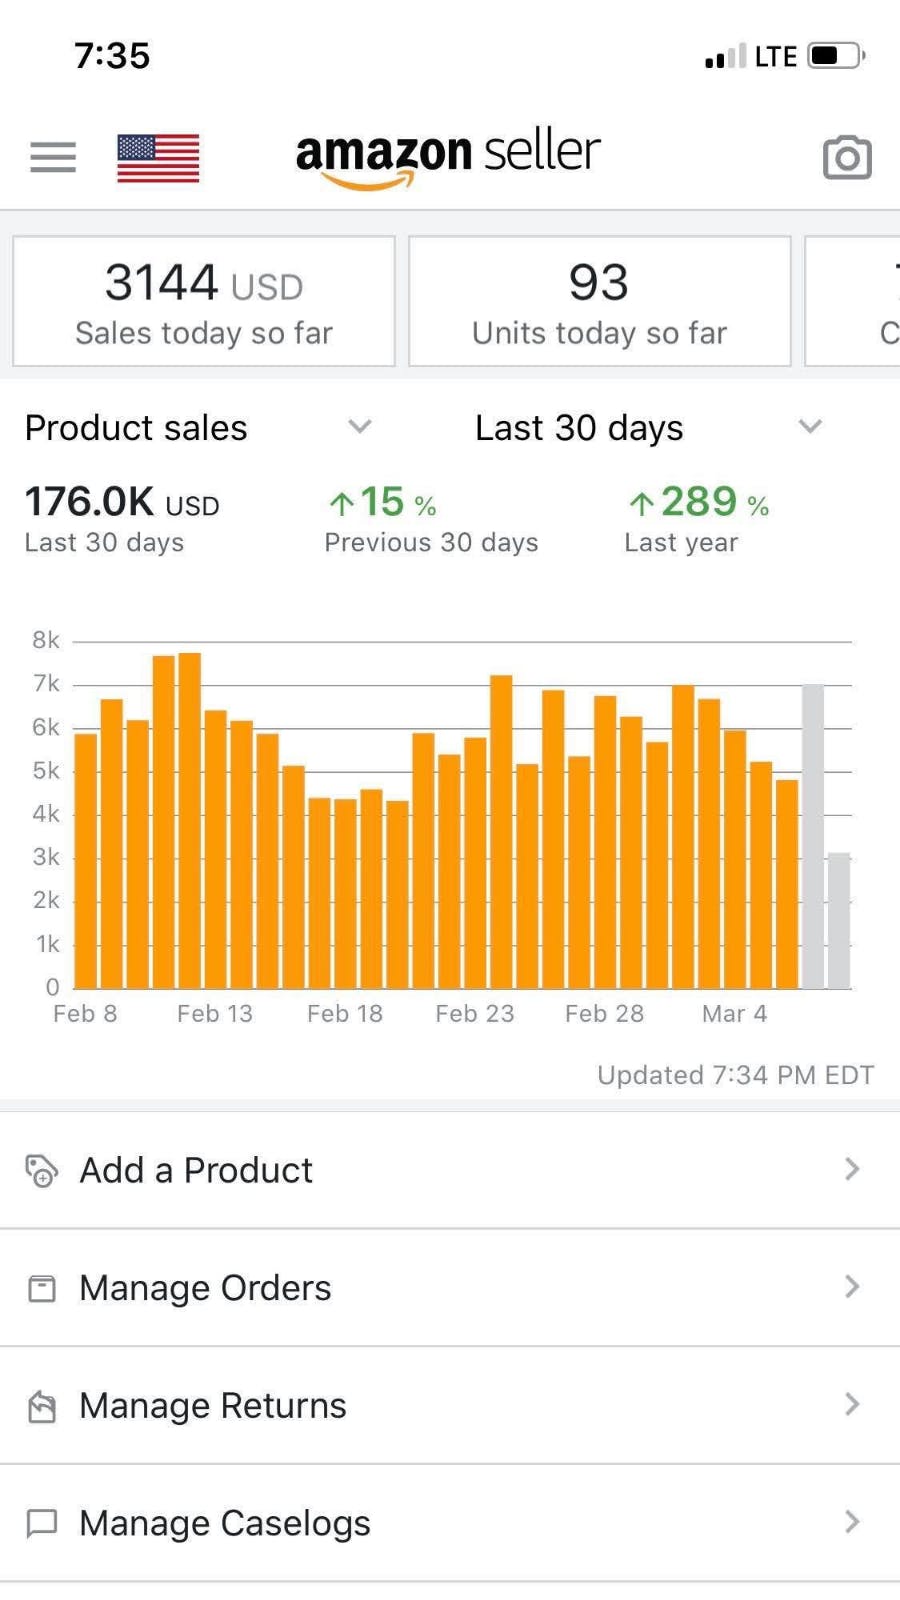Viewport: 900px width, 1600px height.
Task: Tap the Manage Orders box icon
Action: 41,1288
